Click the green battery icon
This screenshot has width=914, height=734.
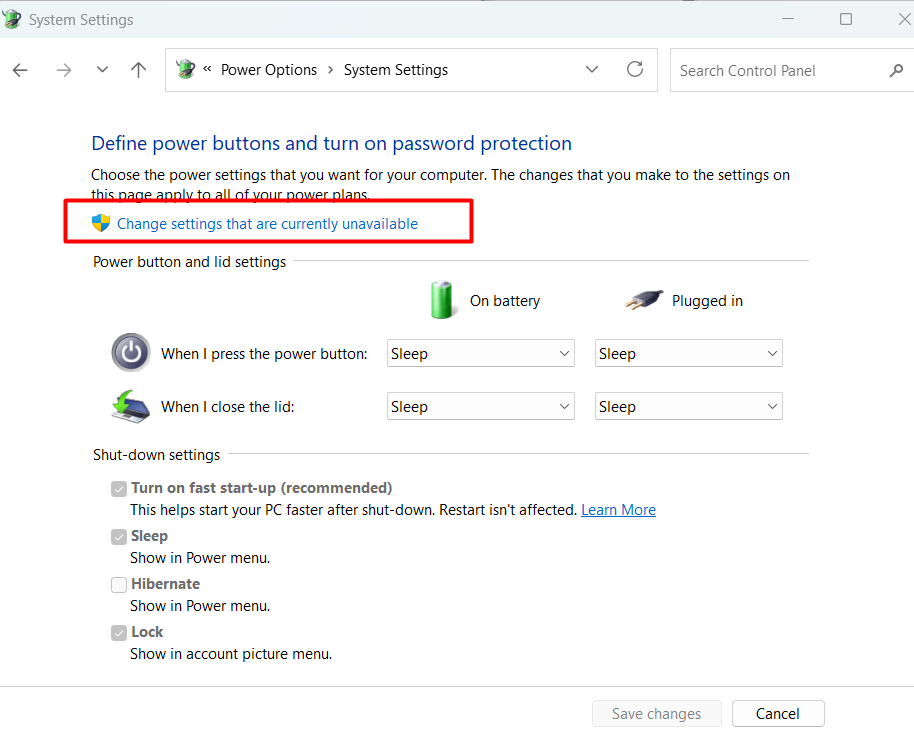pos(443,300)
